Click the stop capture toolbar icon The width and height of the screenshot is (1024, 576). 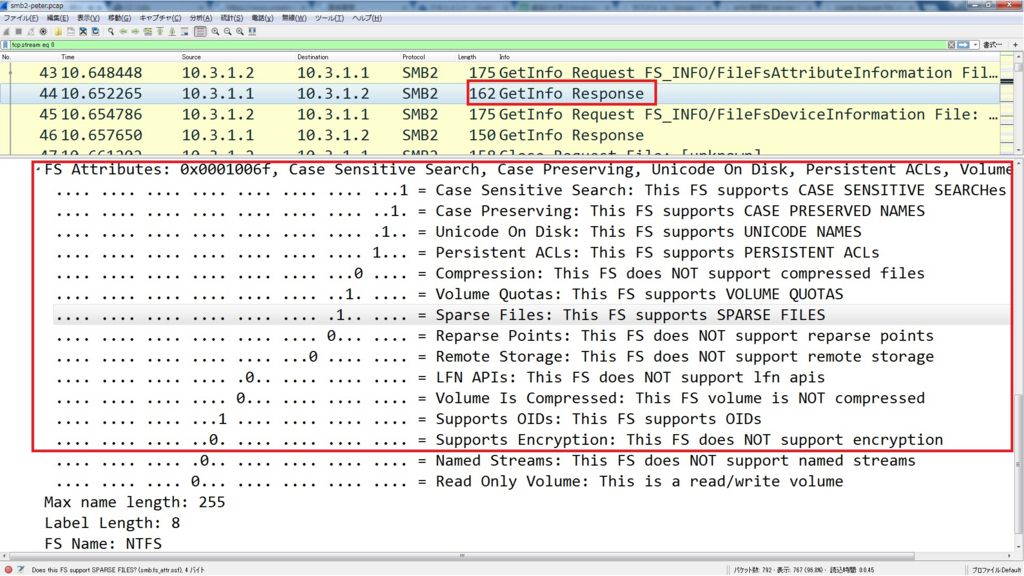pos(18,31)
